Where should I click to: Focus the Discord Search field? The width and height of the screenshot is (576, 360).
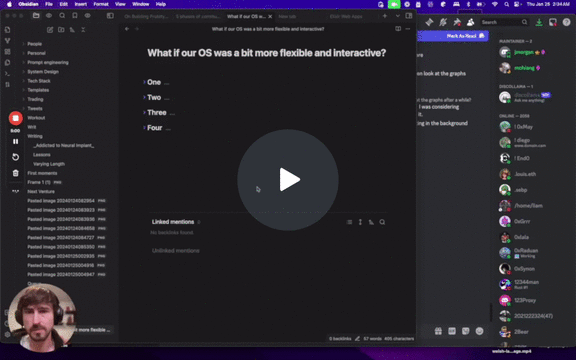click(x=504, y=22)
